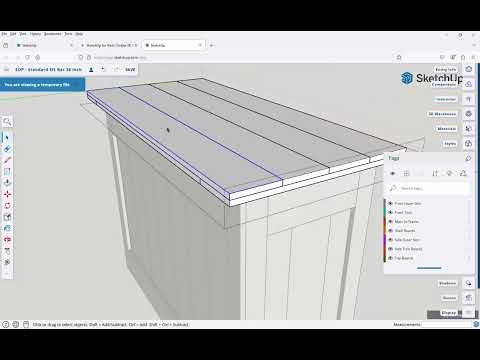Toggle visibility of all tags in header
Viewport: 480px width, 360px height.
(393, 173)
